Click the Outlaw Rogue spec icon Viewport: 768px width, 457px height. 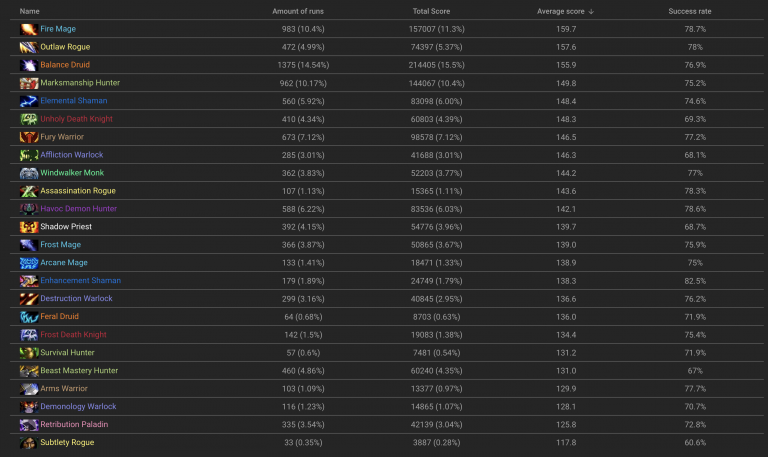tap(28, 47)
